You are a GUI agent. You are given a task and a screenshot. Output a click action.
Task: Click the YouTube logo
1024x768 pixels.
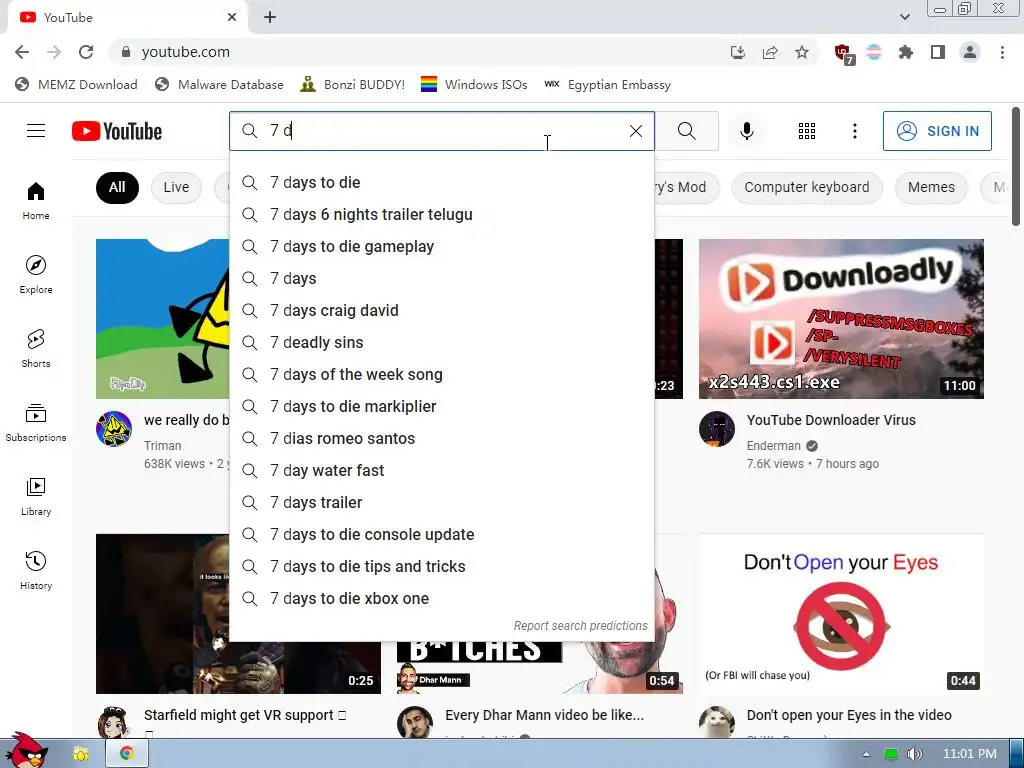117,131
